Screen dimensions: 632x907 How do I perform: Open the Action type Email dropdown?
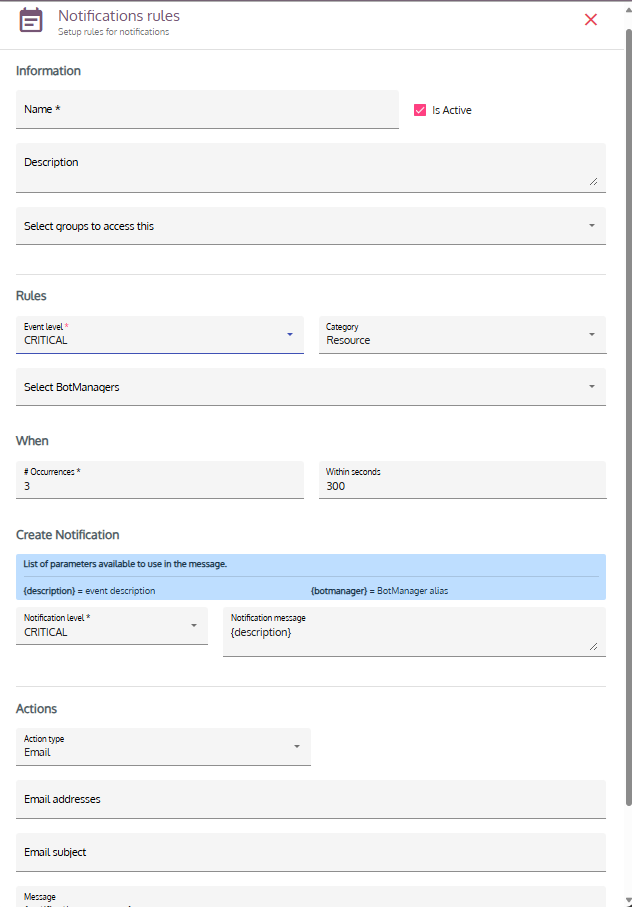coord(163,747)
